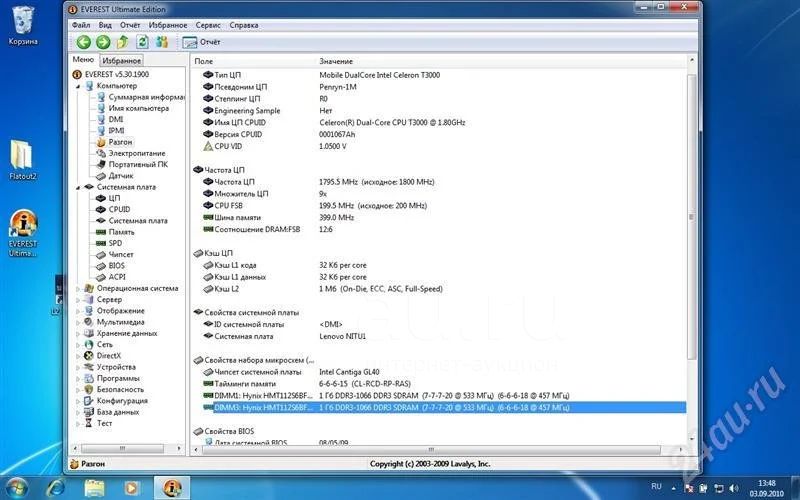Viewport: 800px width, 500px height.
Task: Open the Файл menu
Action: pyautogui.click(x=81, y=25)
